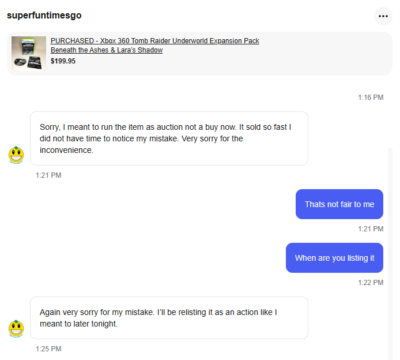Click the superfuntimesgo username header
The image size is (400, 360).
click(44, 15)
